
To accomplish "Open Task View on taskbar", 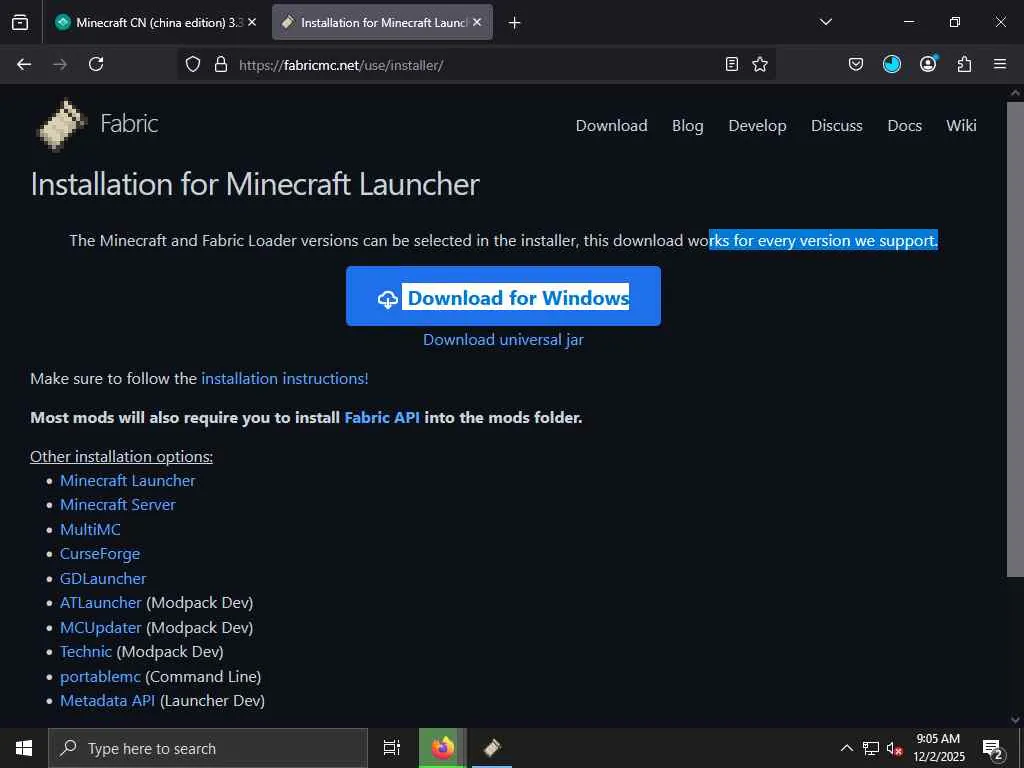I will pos(392,748).
